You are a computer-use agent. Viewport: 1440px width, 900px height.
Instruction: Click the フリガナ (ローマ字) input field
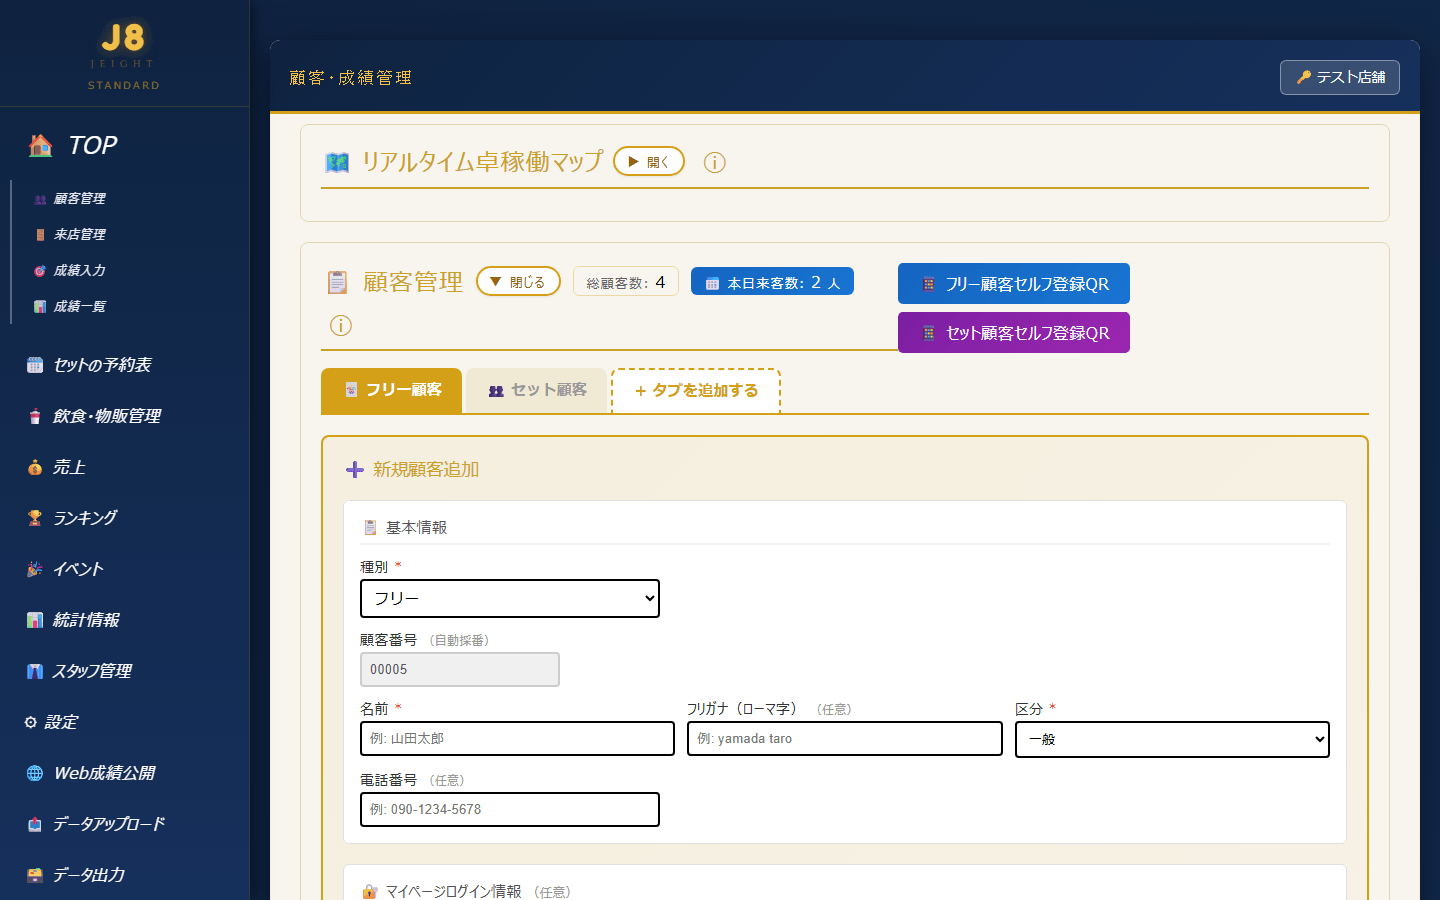(845, 739)
